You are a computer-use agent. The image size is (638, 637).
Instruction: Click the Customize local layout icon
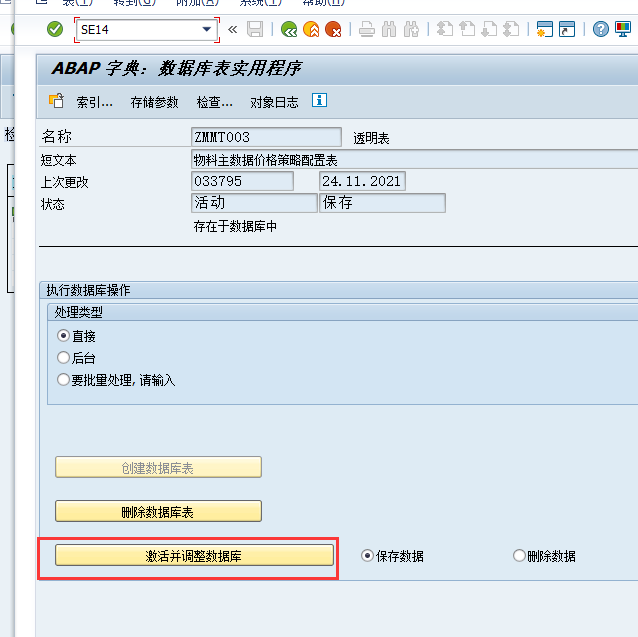click(626, 30)
